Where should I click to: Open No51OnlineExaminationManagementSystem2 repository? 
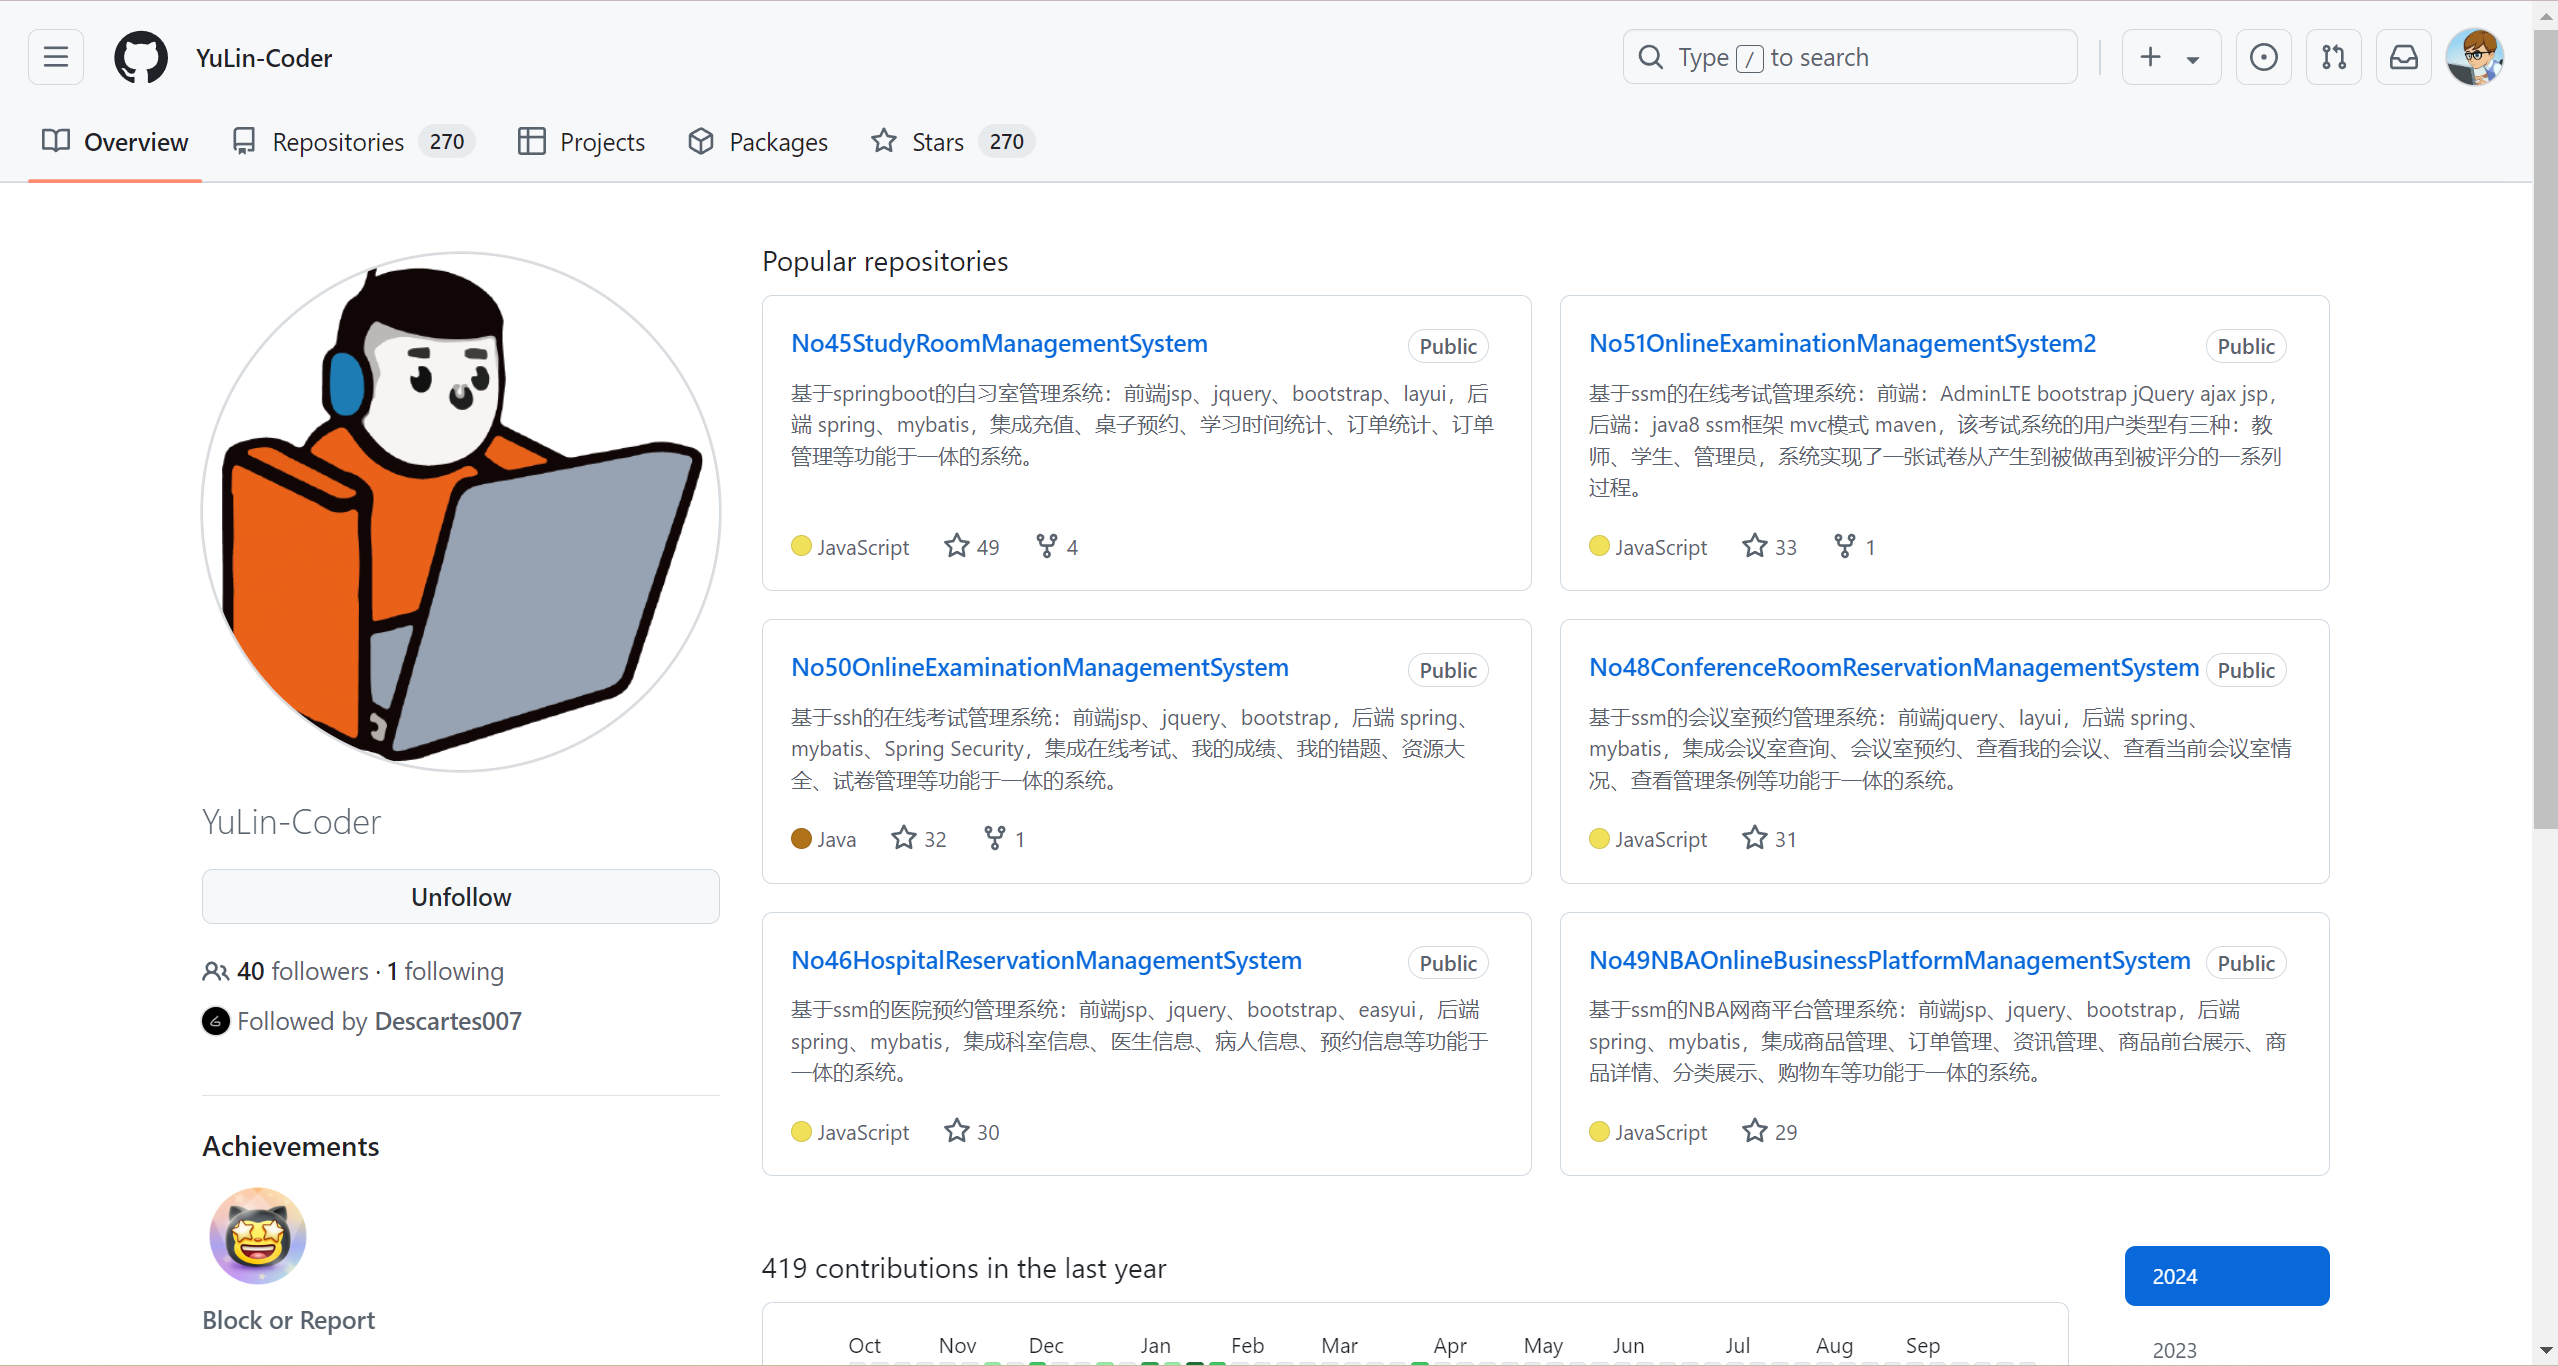point(1842,343)
